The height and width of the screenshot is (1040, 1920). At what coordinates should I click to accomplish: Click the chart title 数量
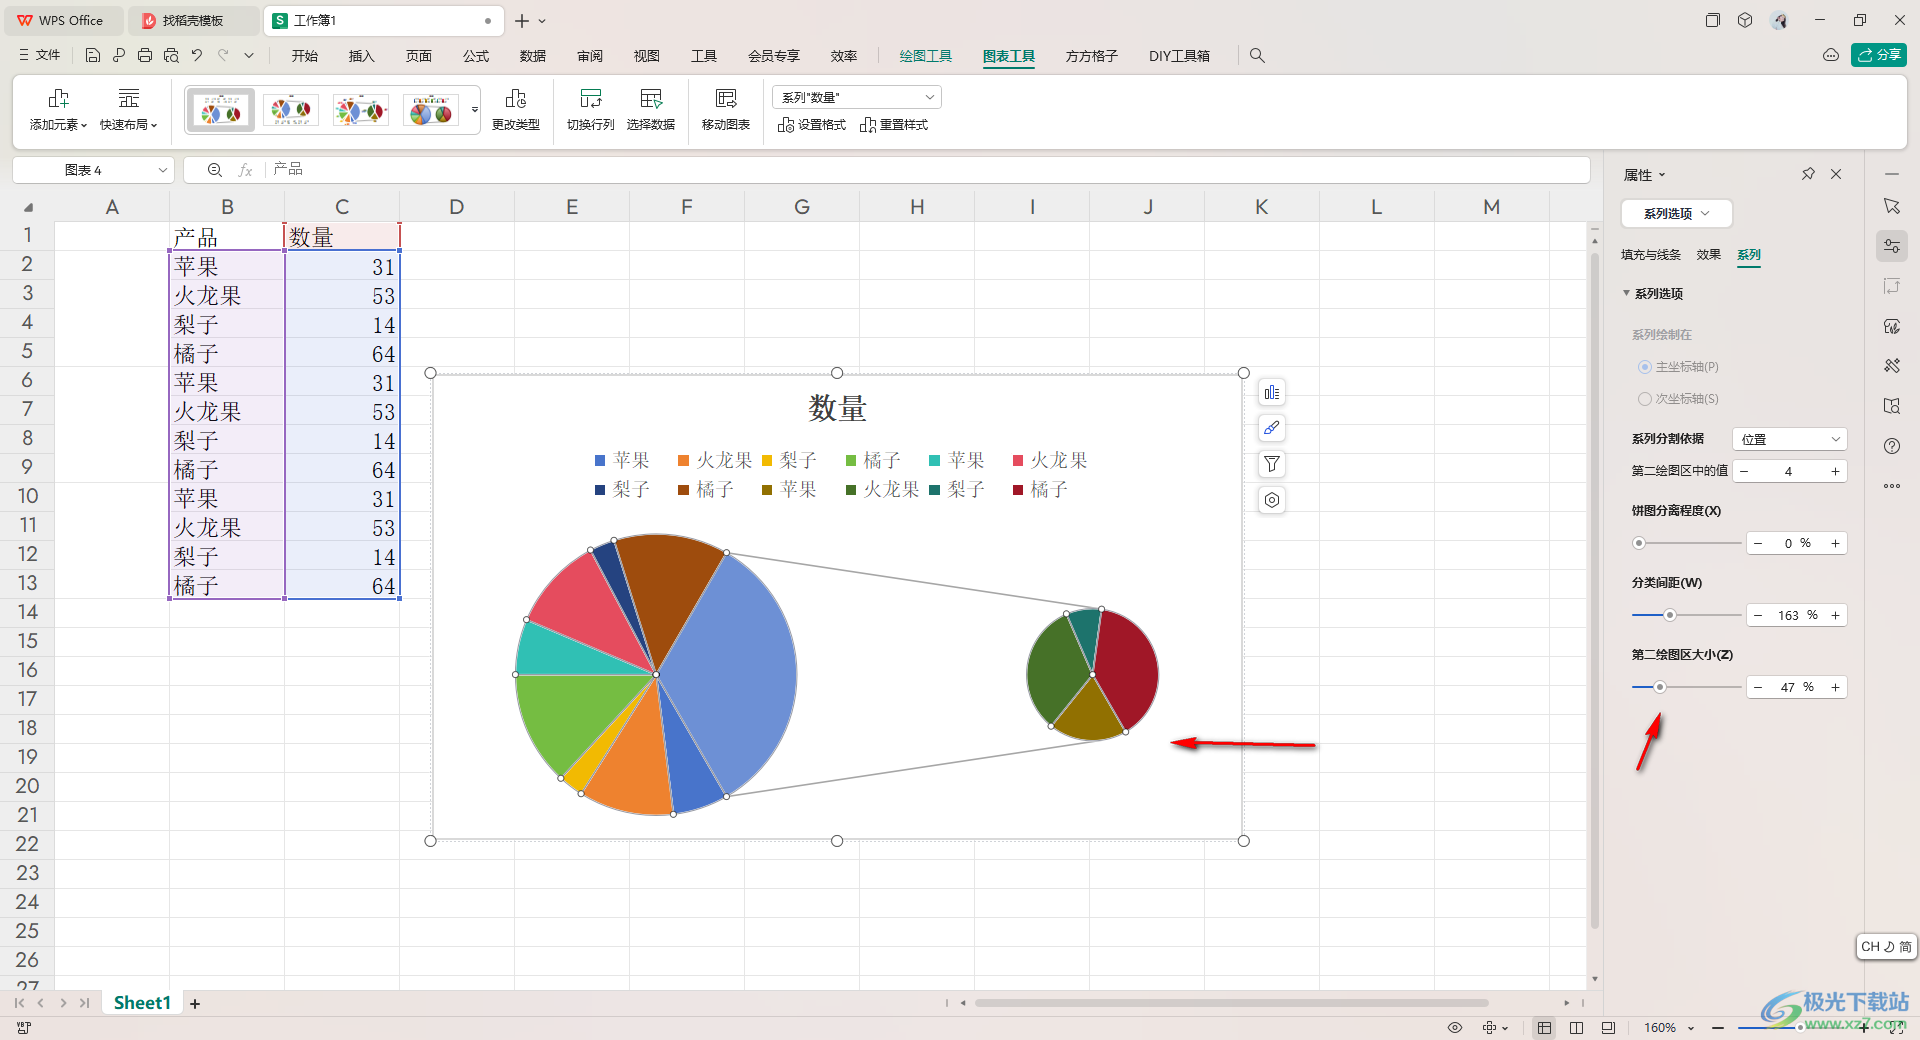pos(837,408)
